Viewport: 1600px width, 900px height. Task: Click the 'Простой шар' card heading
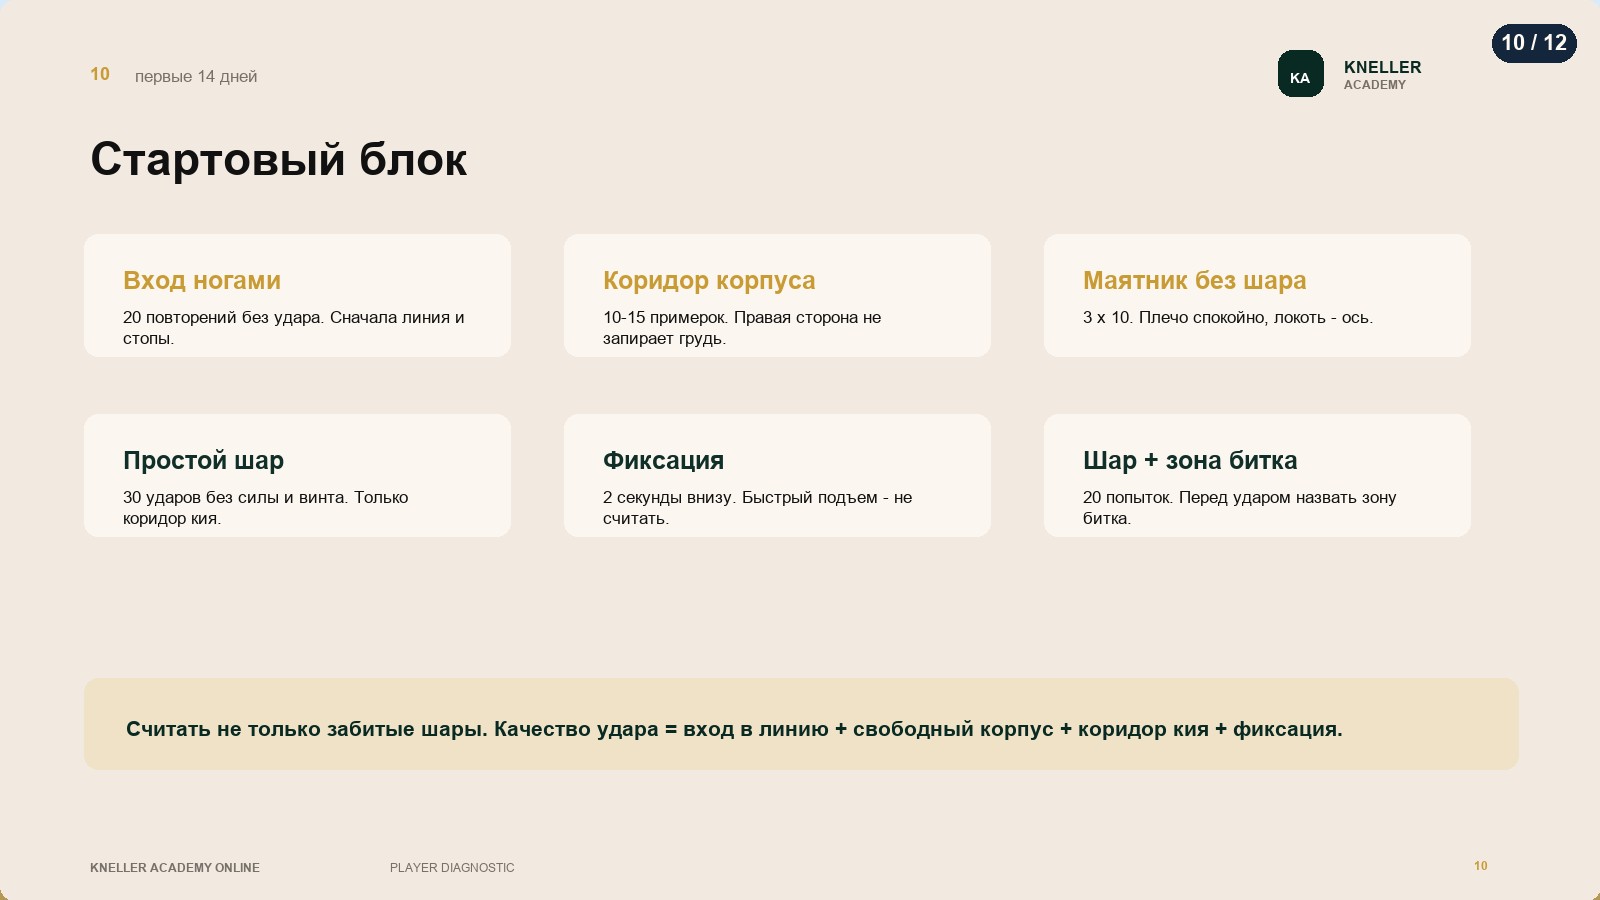203,460
